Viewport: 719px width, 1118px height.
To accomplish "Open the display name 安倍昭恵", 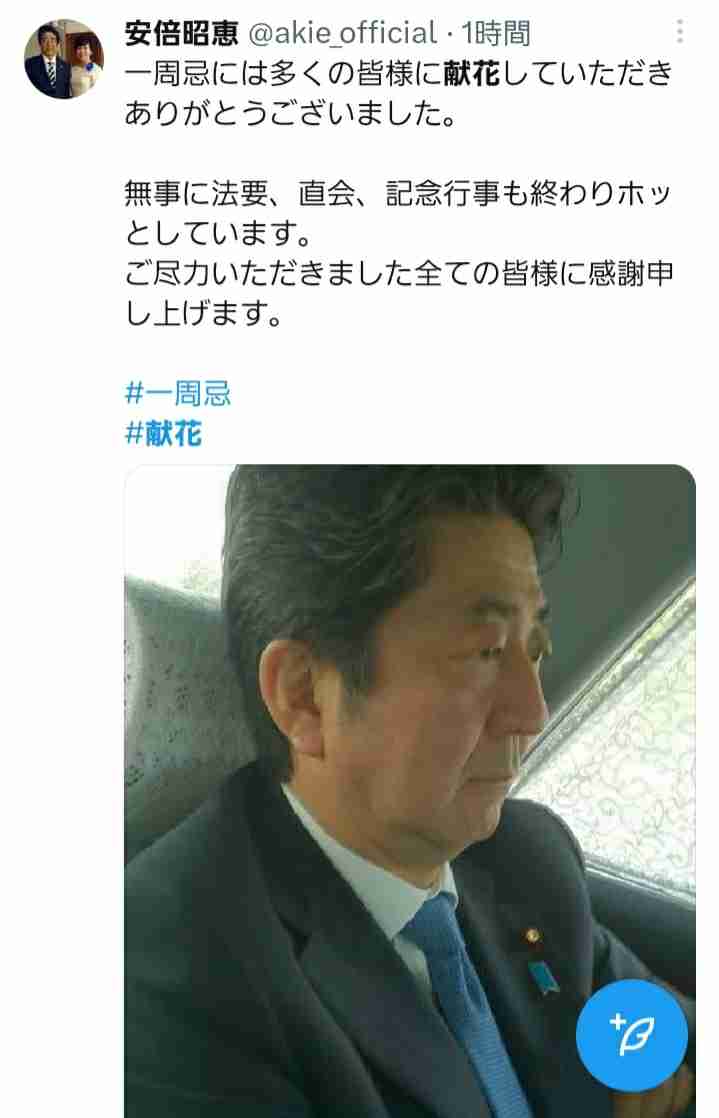I will click(x=181, y=33).
